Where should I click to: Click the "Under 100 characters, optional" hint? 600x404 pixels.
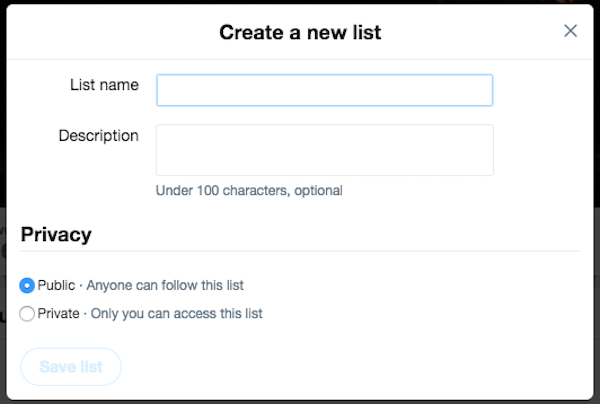(249, 190)
